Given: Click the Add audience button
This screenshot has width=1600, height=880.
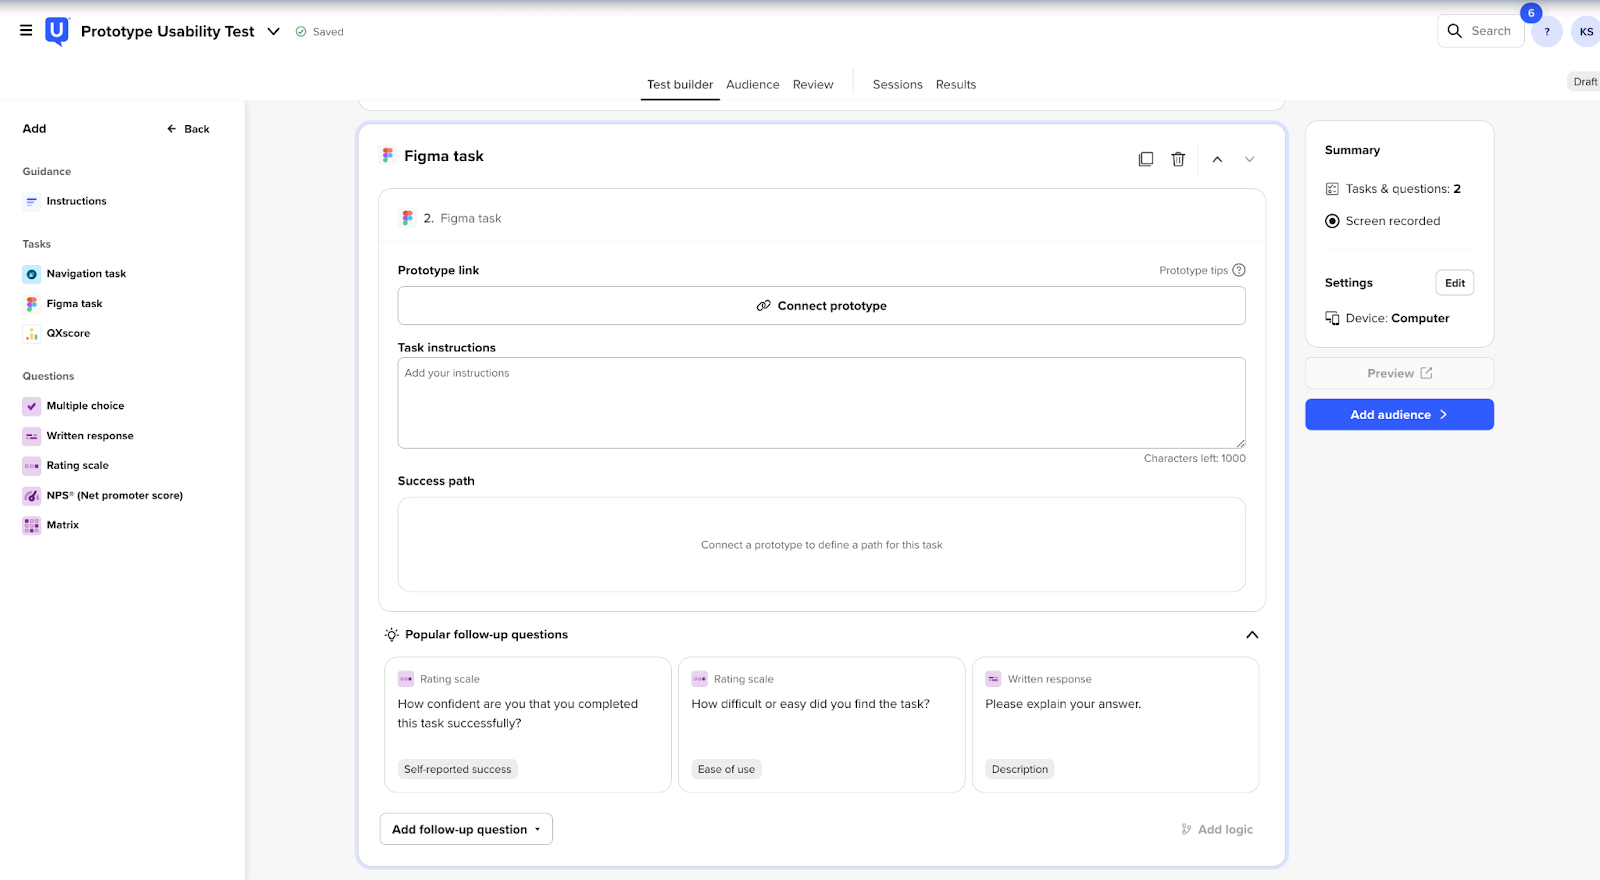Looking at the screenshot, I should point(1399,415).
